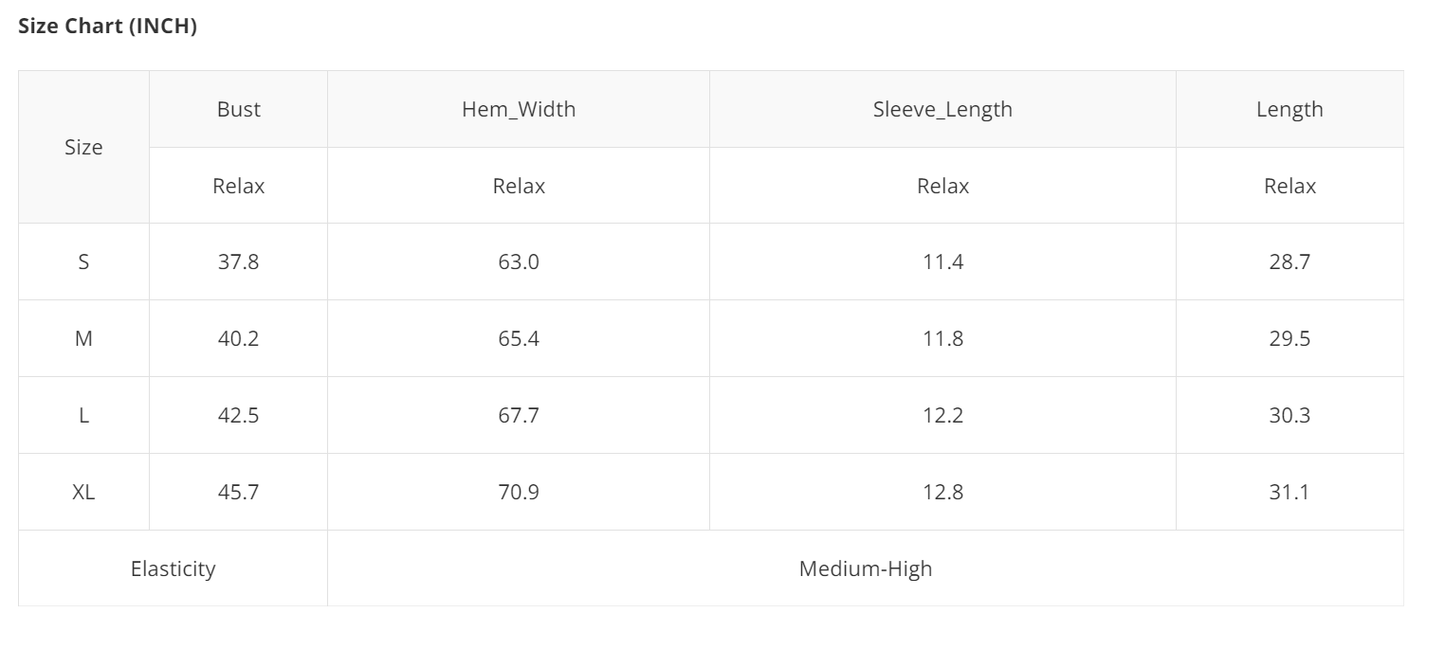Click the 45.7 bust value for XL
The width and height of the screenshot is (1445, 649).
[x=238, y=492]
